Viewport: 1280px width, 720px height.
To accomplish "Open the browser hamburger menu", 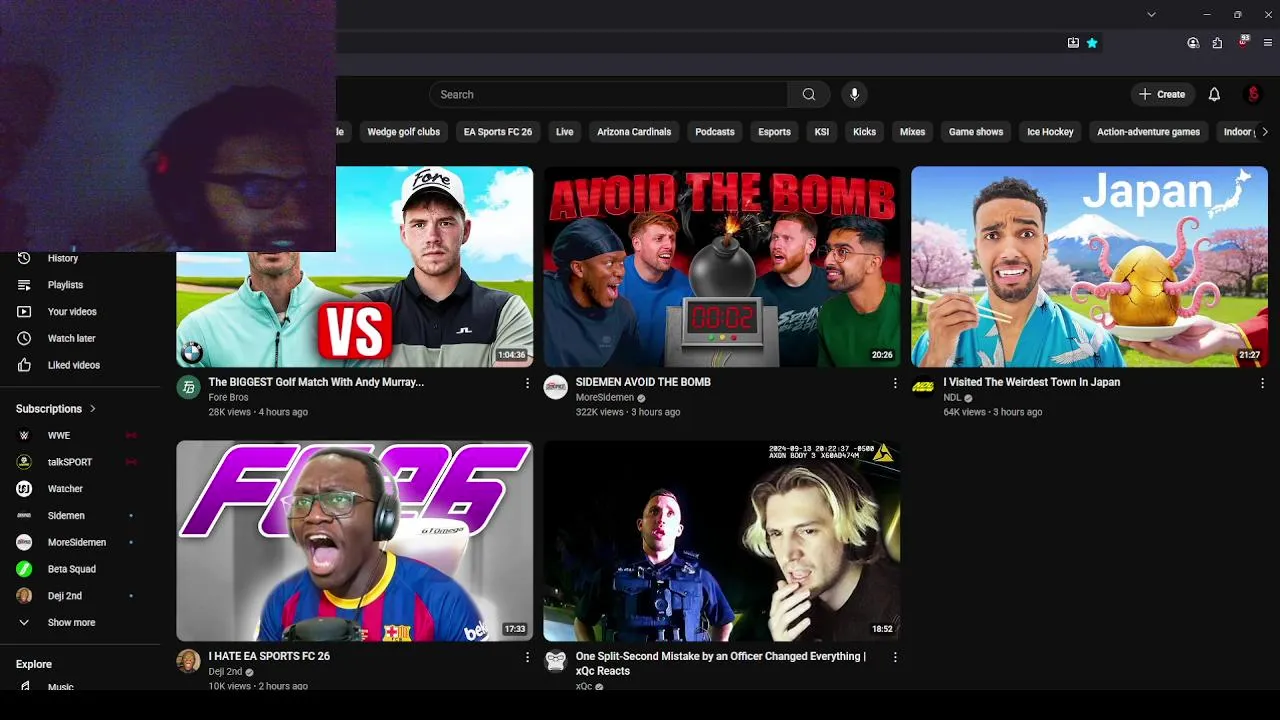I will pyautogui.click(x=1268, y=43).
